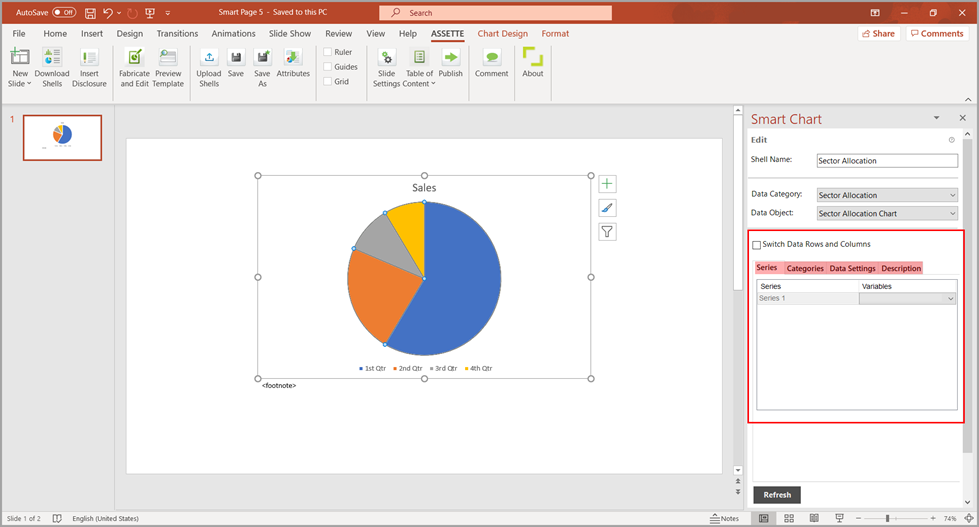
Task: Click the Undo icon in title bar
Action: click(108, 12)
